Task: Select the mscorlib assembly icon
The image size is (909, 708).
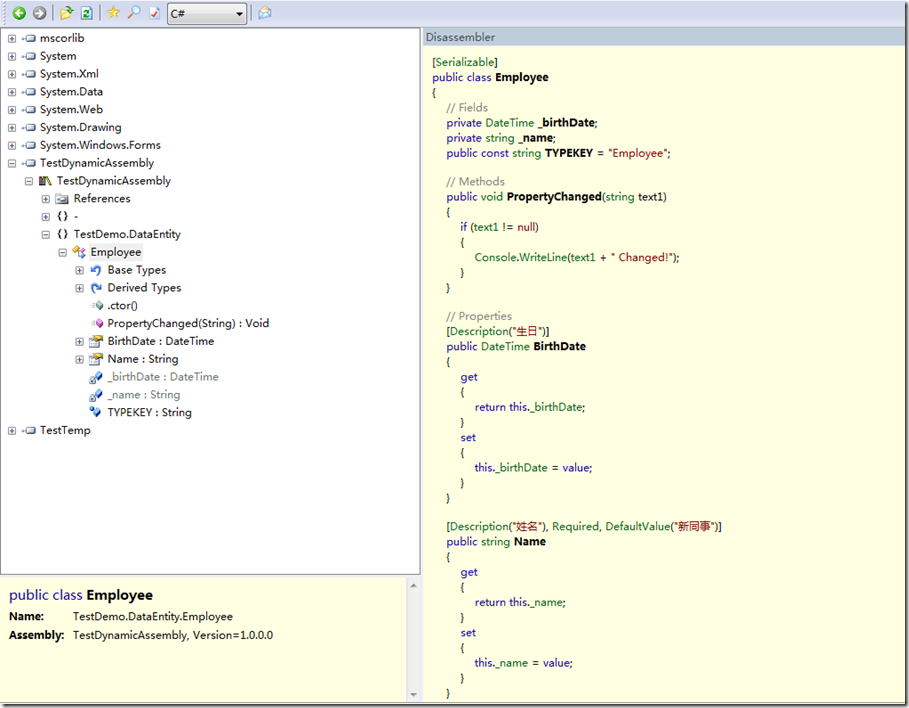Action: pos(30,38)
